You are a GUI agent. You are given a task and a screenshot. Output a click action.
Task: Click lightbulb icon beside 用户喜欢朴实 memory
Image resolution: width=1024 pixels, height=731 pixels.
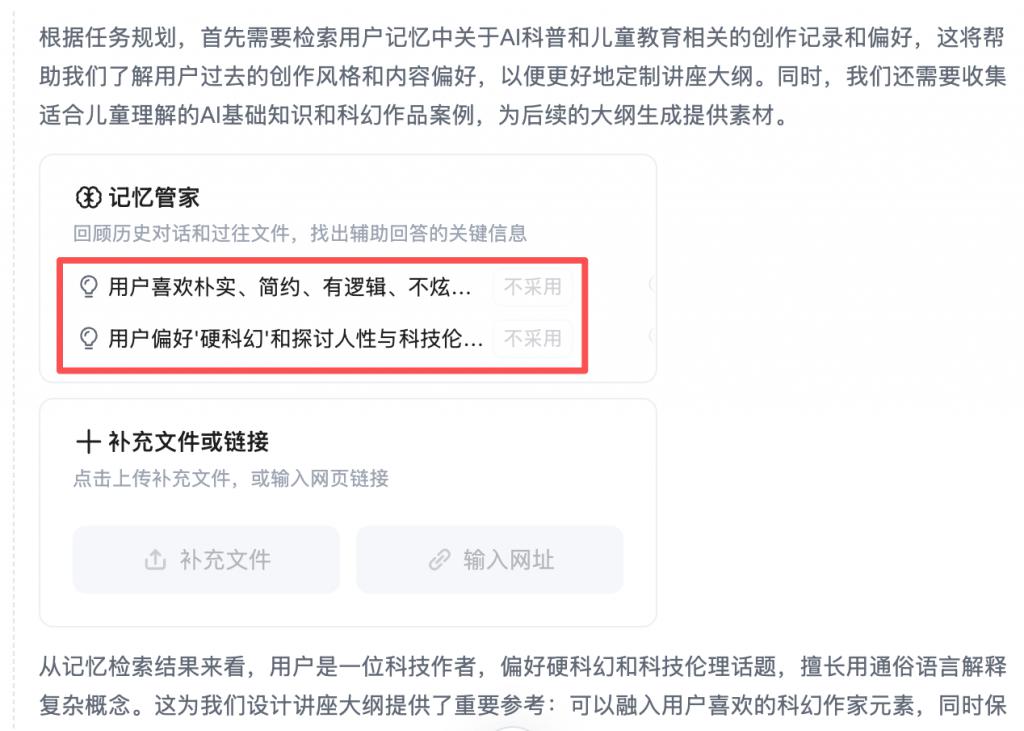coord(88,286)
